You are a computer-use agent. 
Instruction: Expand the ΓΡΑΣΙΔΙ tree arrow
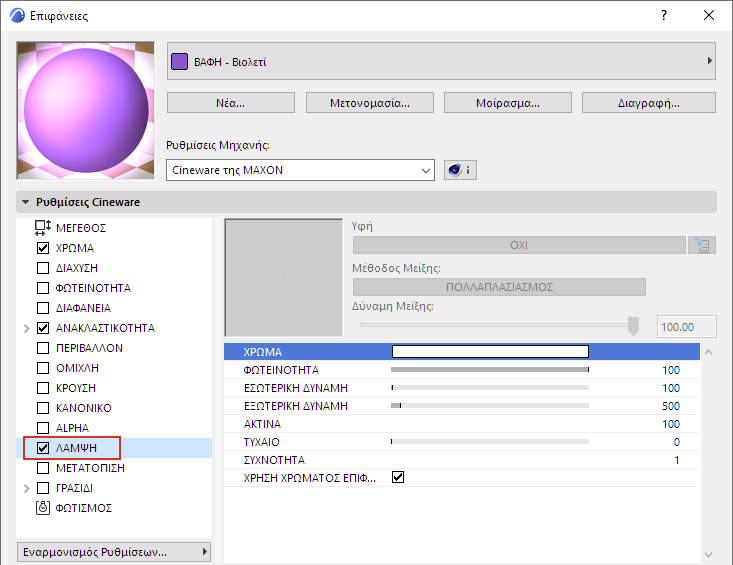tap(27, 488)
